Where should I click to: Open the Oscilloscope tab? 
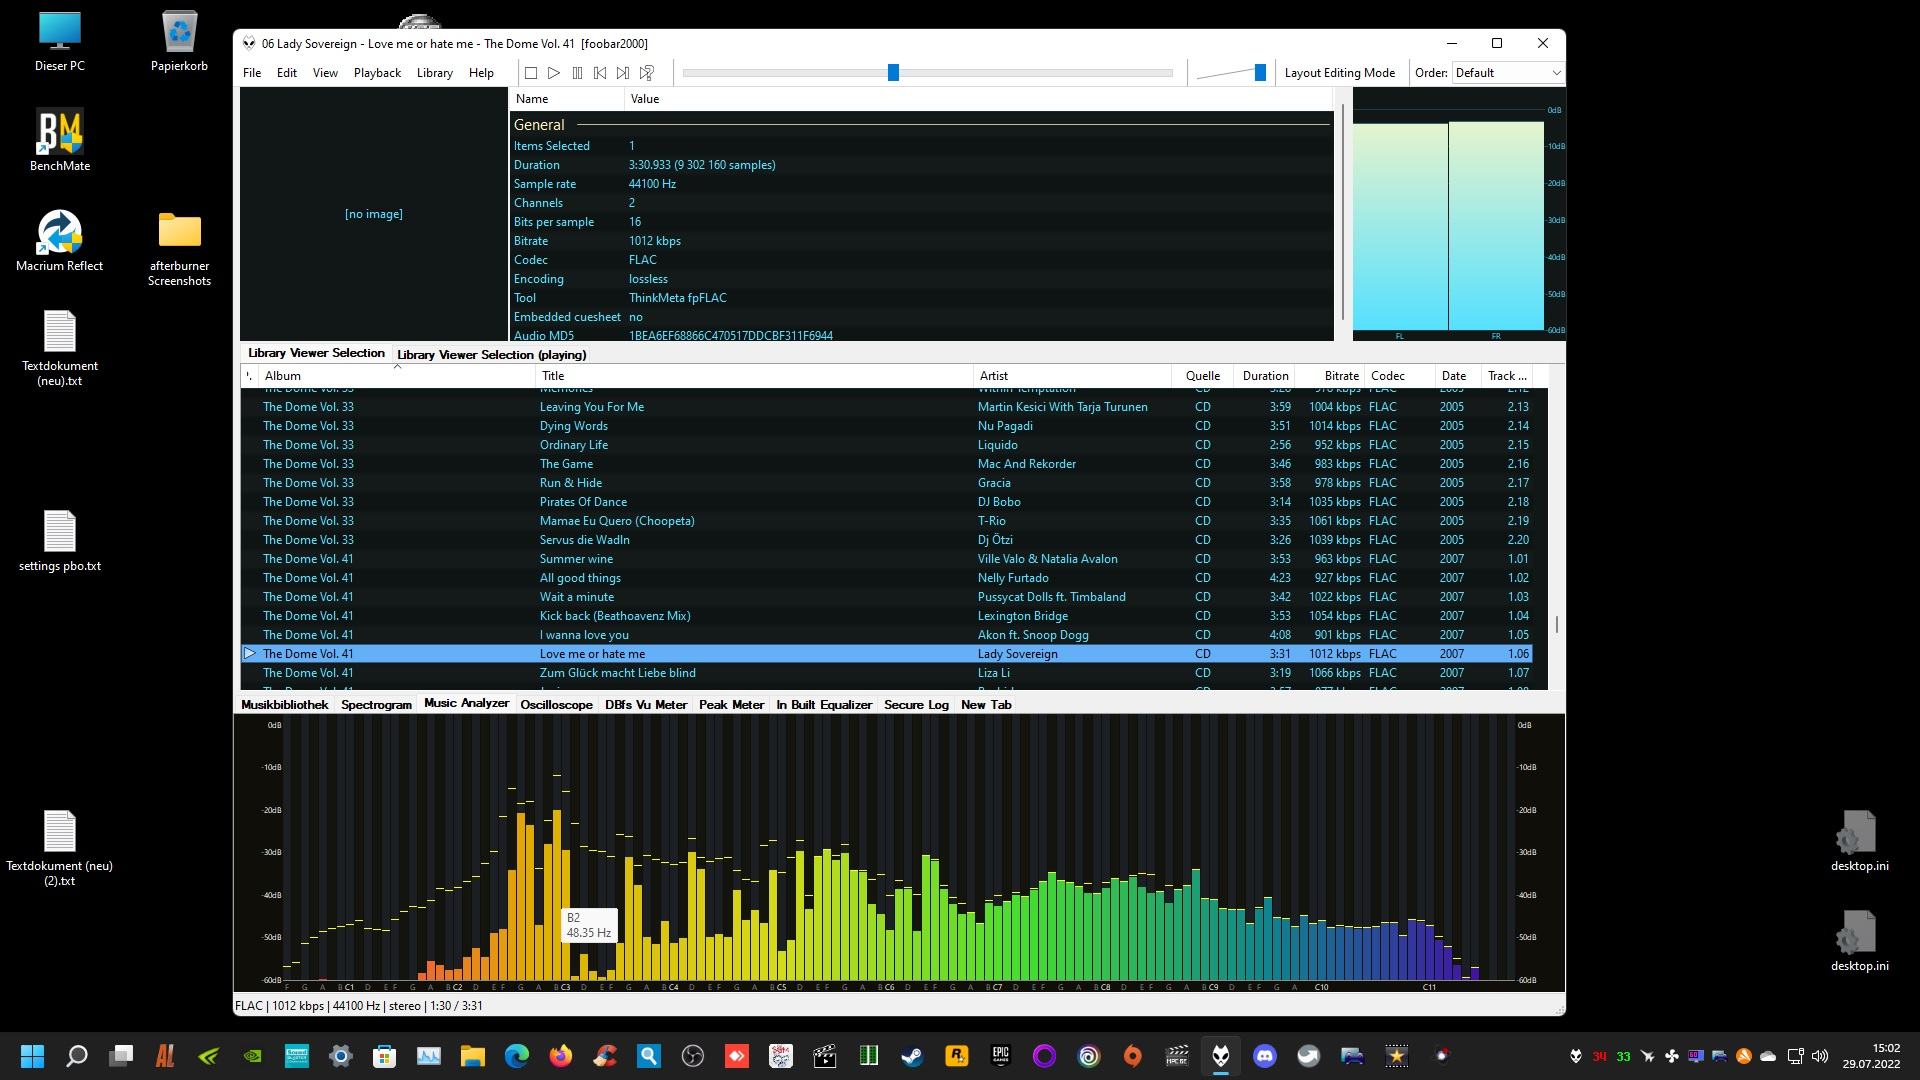(x=556, y=705)
